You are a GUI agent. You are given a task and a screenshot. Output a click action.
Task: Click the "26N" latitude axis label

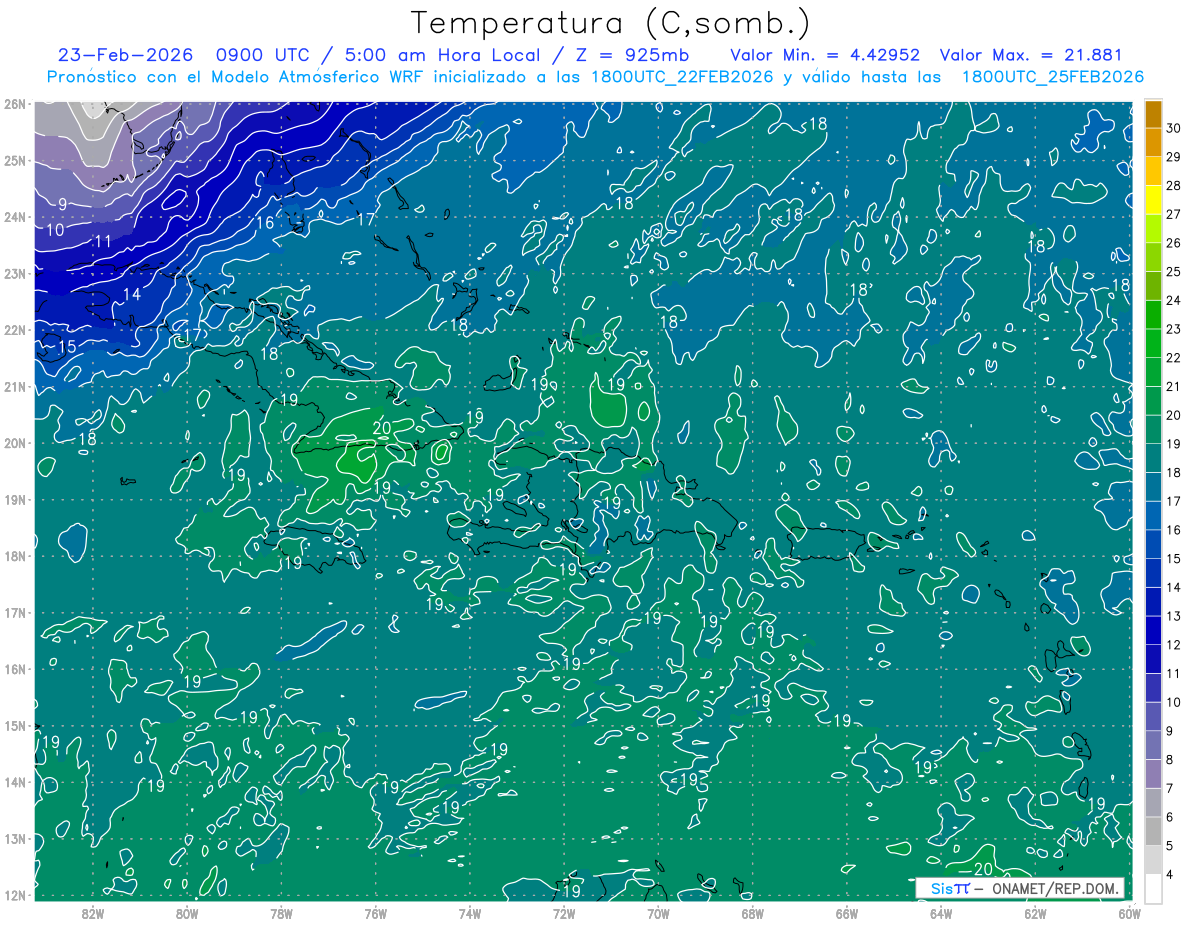point(14,104)
